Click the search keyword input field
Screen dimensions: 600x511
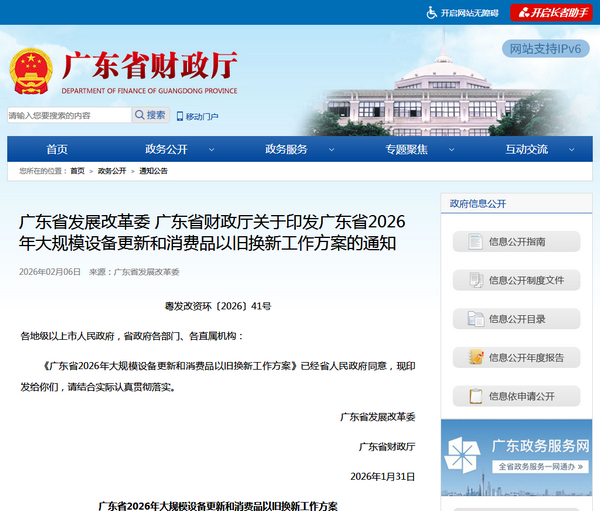[68, 115]
